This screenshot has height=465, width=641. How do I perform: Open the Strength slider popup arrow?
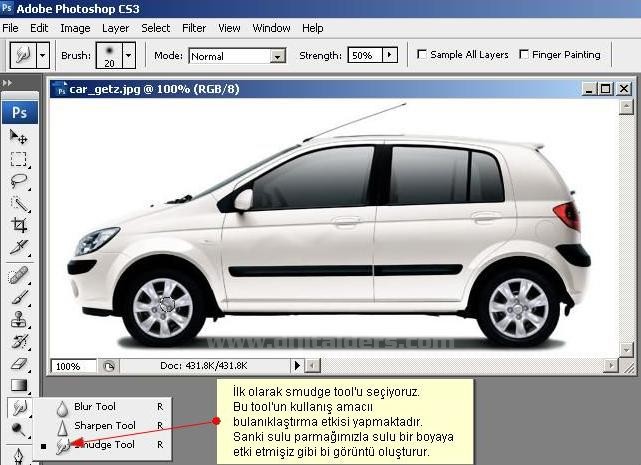pyautogui.click(x=390, y=55)
